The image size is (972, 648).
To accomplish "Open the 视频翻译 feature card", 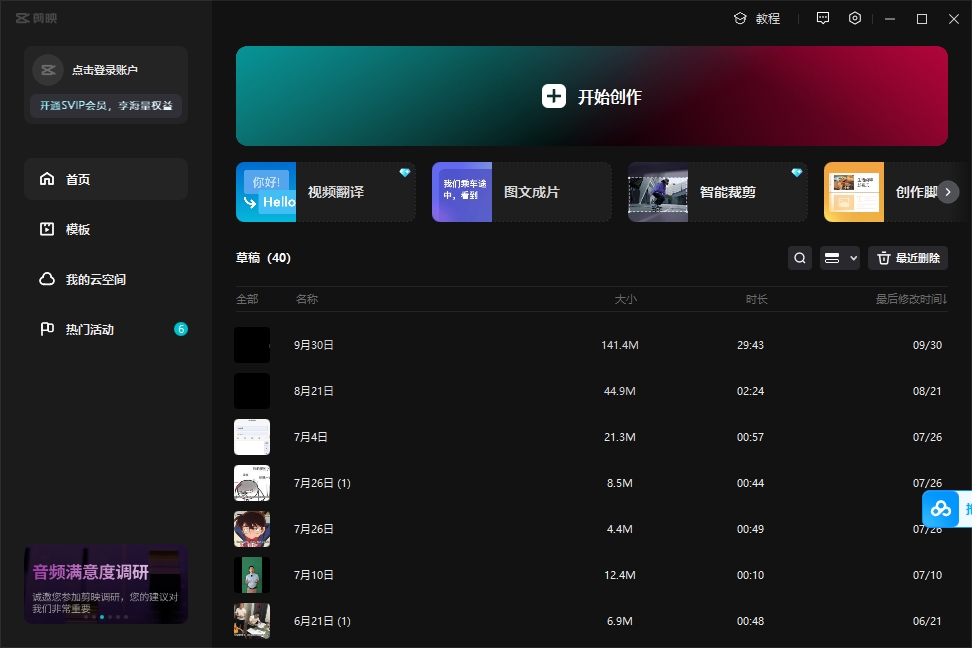I will click(325, 192).
